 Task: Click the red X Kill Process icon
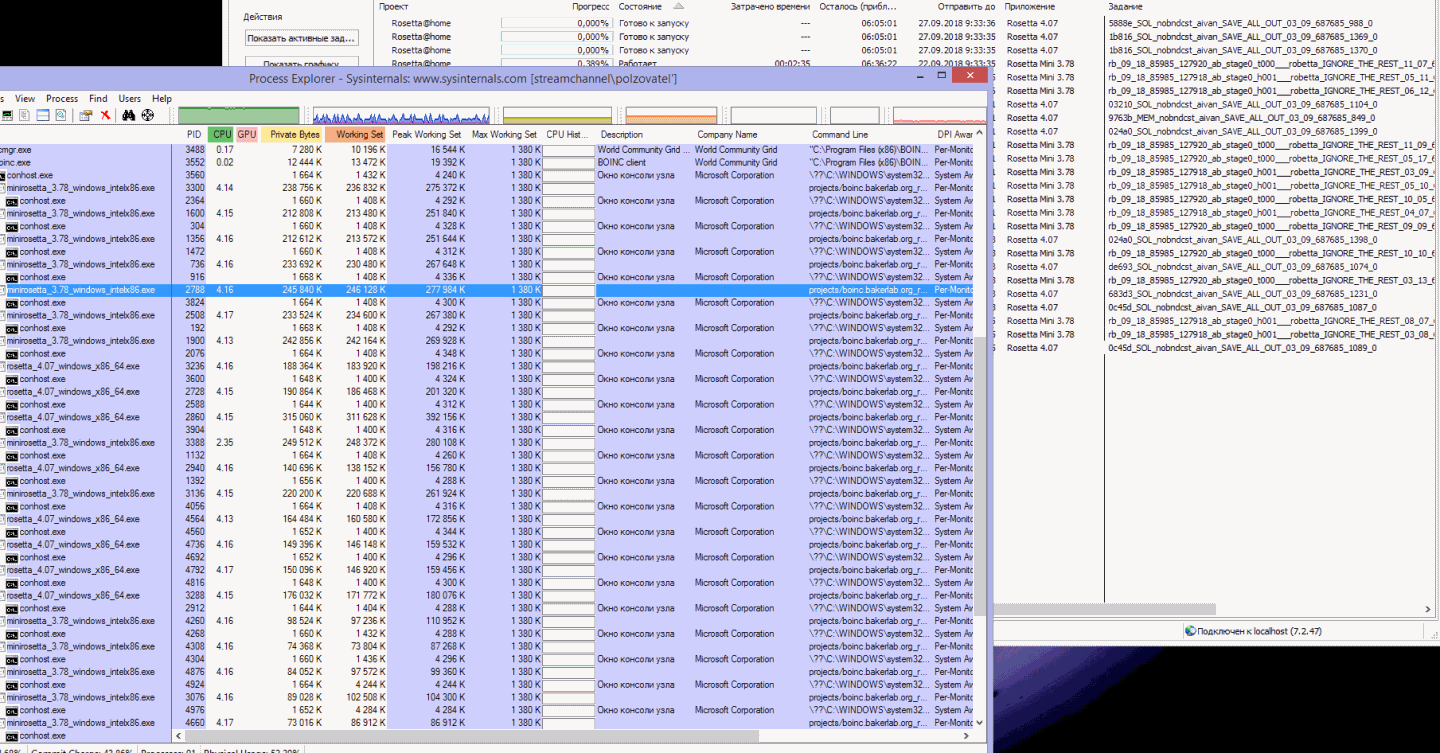click(x=105, y=116)
